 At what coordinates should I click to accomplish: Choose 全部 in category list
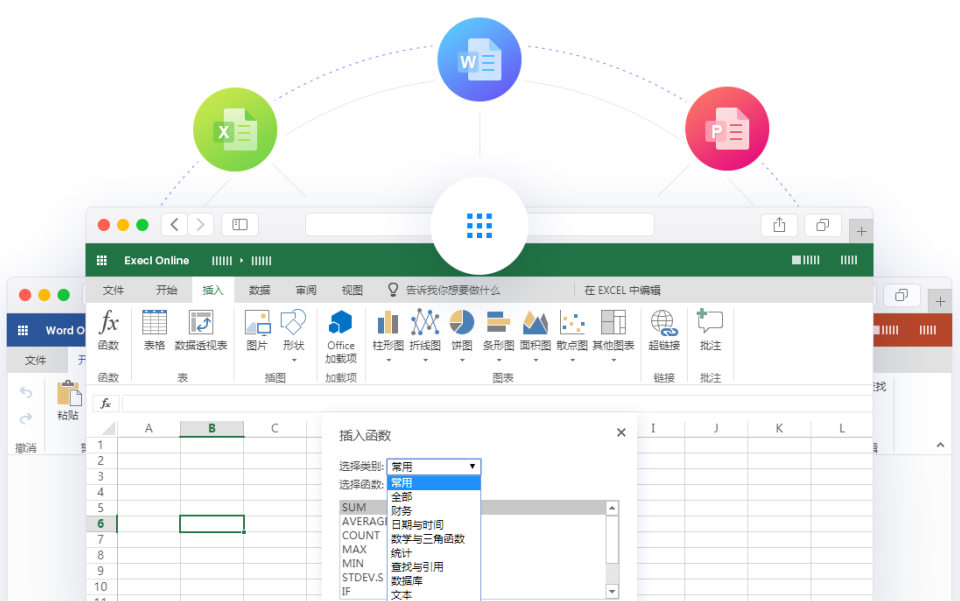coord(433,497)
